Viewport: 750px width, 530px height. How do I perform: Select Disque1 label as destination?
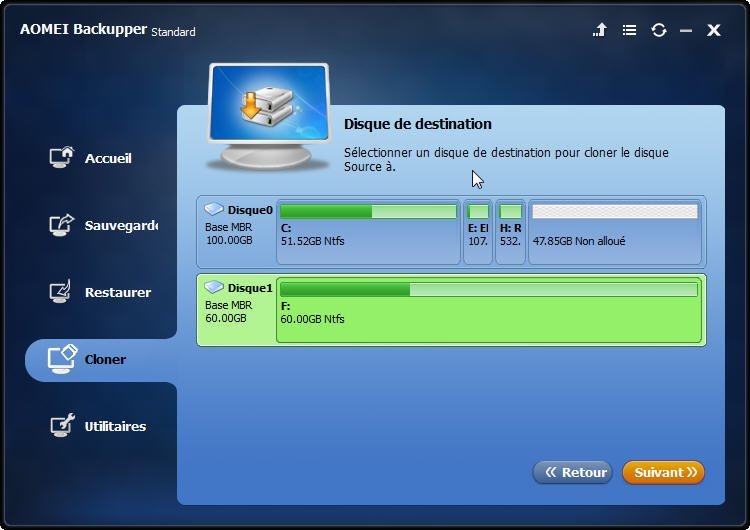[x=250, y=288]
